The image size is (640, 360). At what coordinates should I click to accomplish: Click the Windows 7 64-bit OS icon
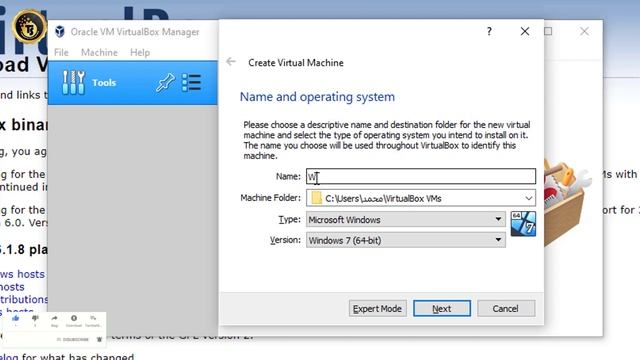point(523,224)
